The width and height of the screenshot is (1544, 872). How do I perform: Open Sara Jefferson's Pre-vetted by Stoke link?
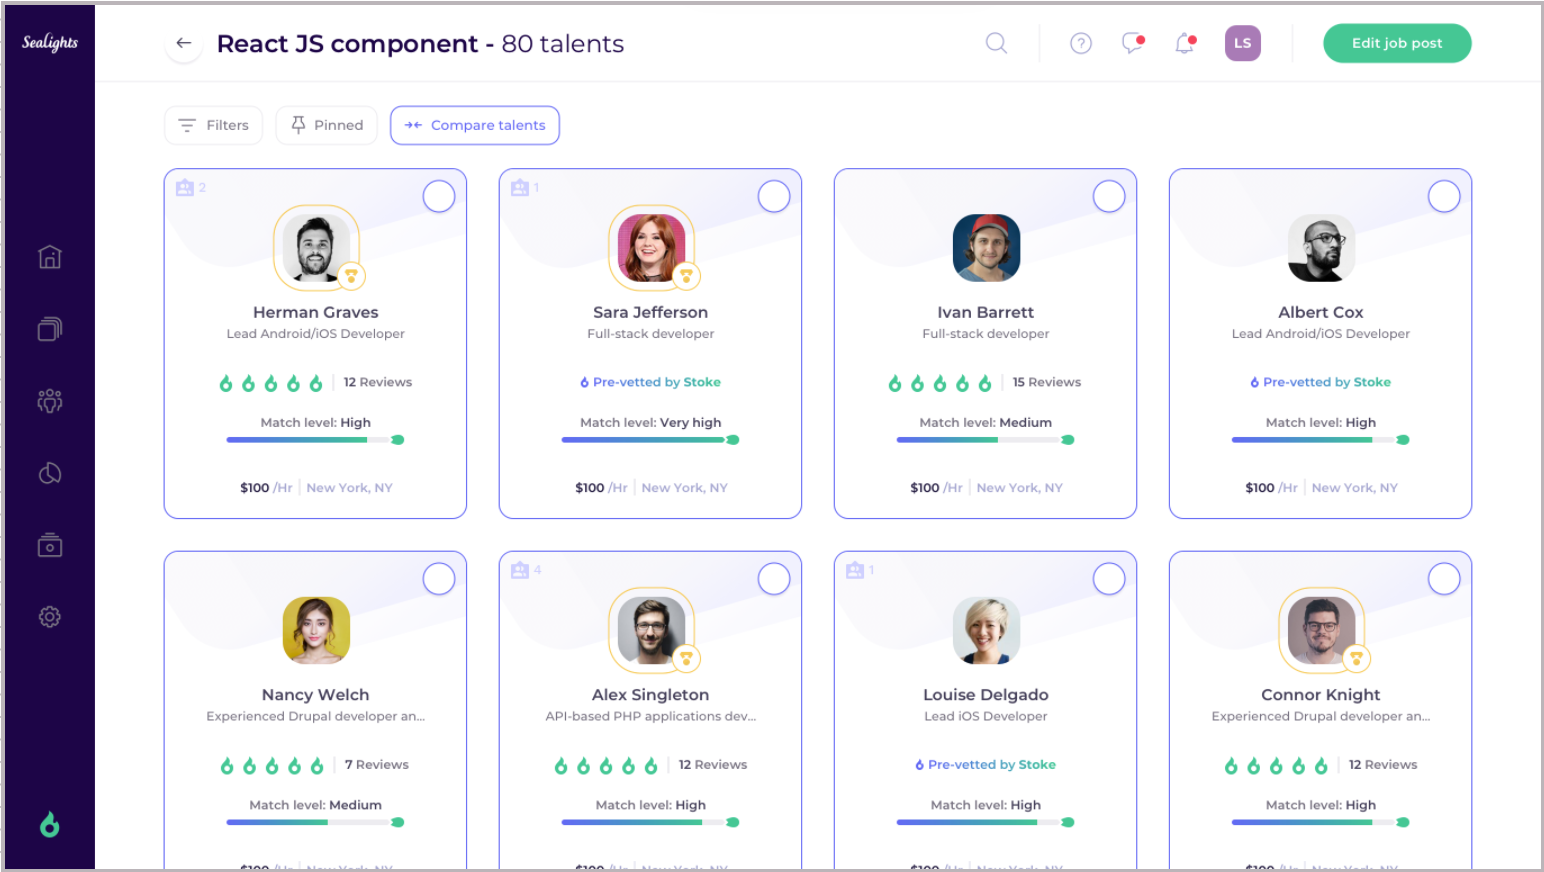(x=650, y=382)
